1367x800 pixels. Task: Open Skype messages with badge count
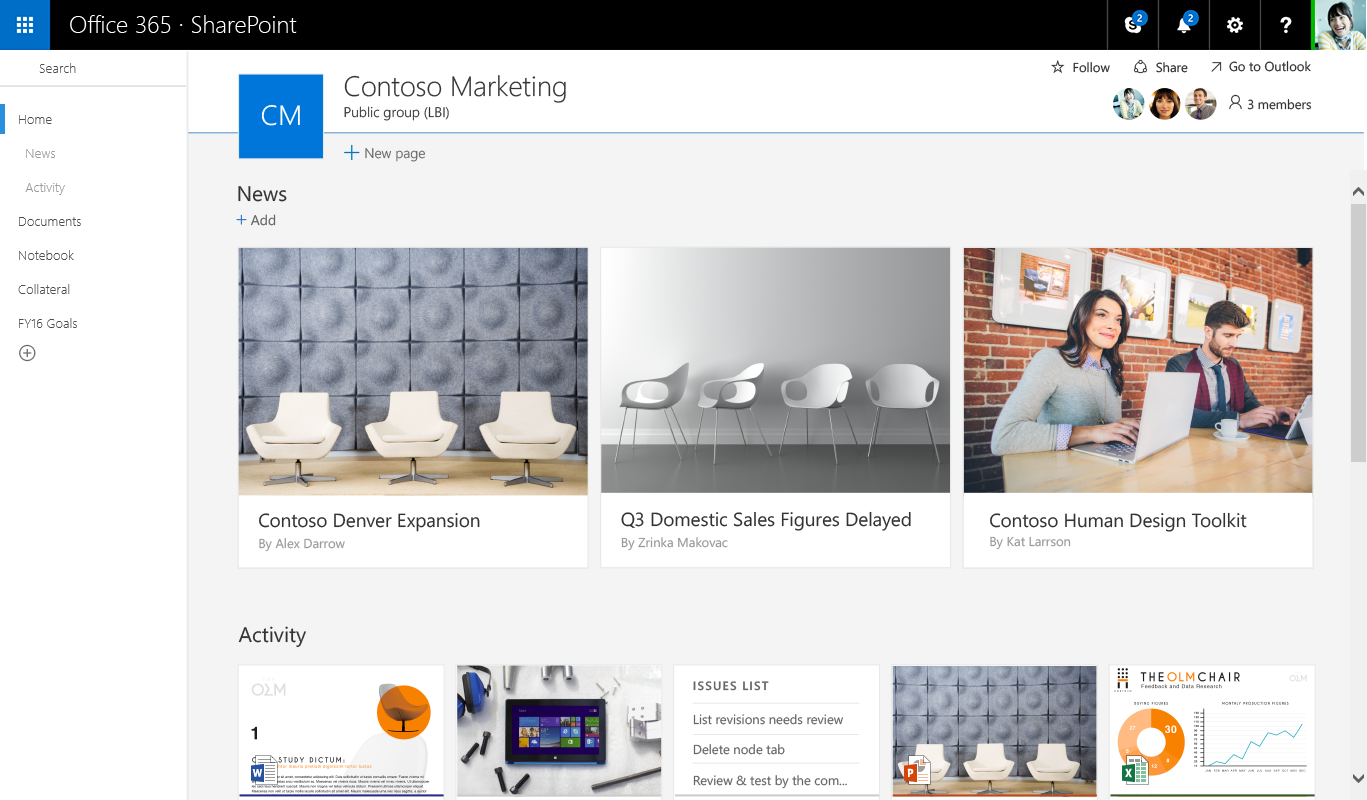click(1132, 25)
